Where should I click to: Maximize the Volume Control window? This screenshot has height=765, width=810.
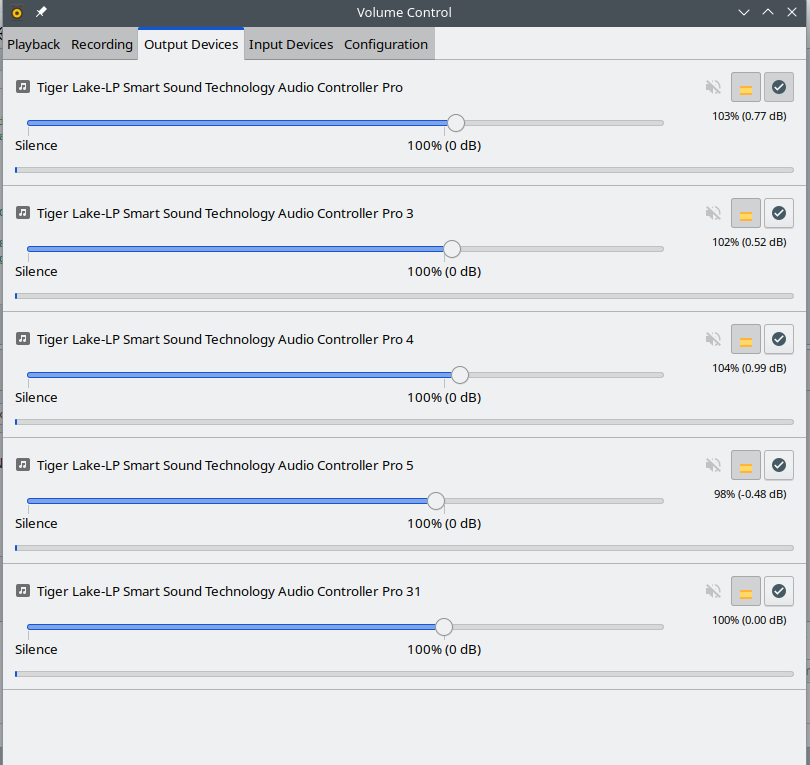768,12
